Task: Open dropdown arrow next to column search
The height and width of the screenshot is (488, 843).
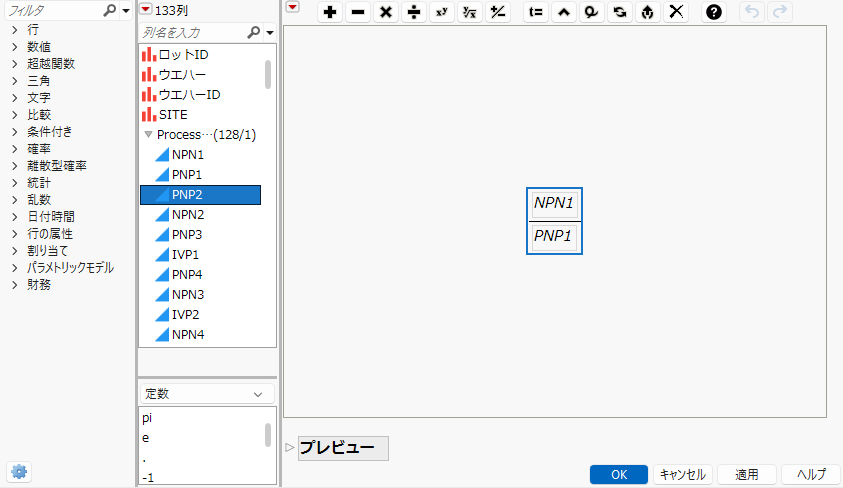Action: (270, 33)
